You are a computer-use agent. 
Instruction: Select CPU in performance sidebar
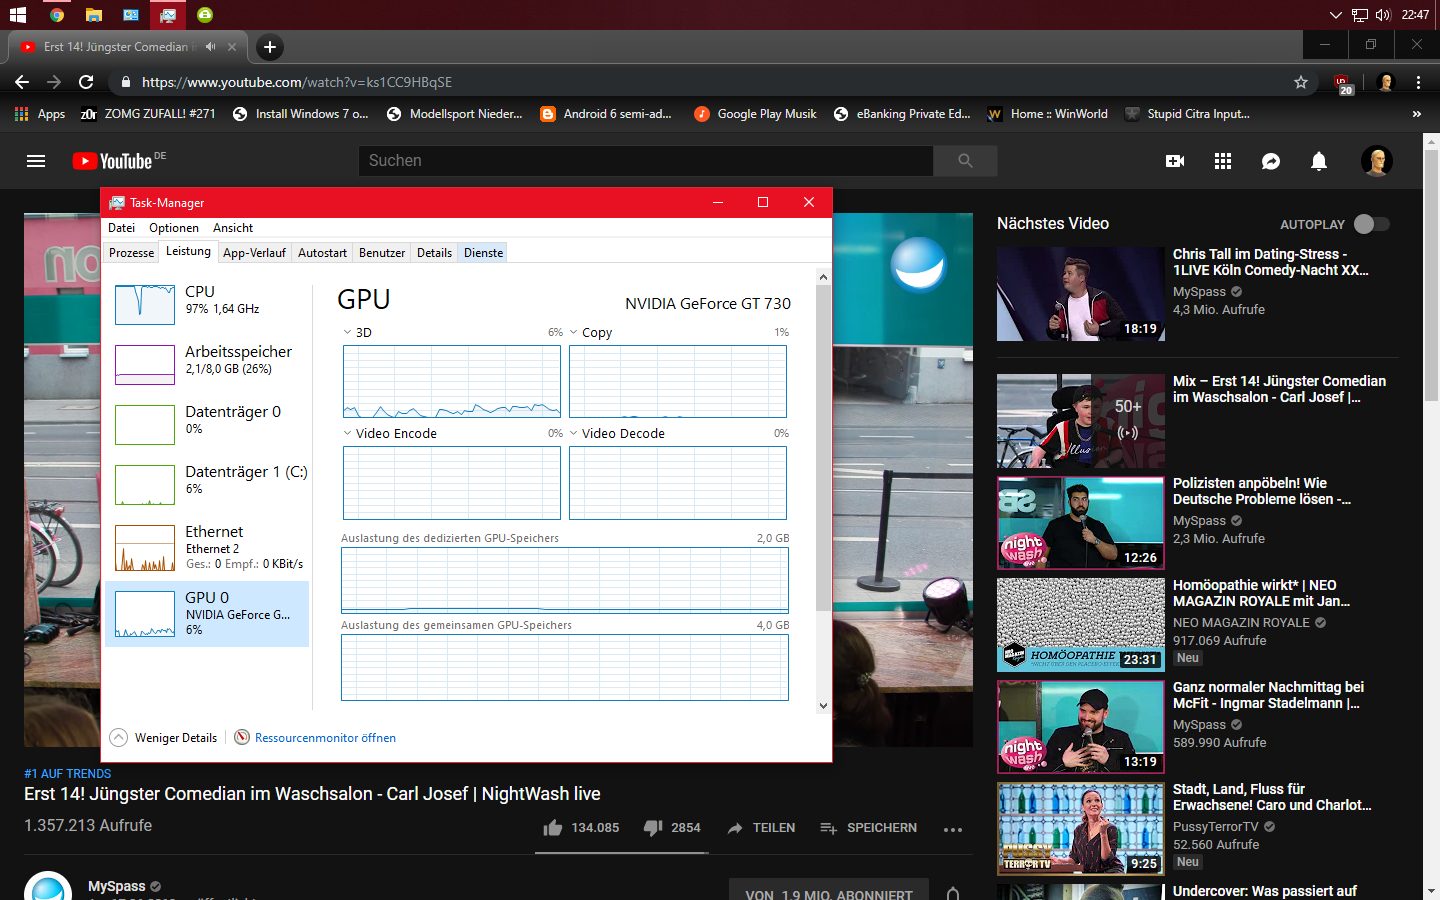pos(207,303)
